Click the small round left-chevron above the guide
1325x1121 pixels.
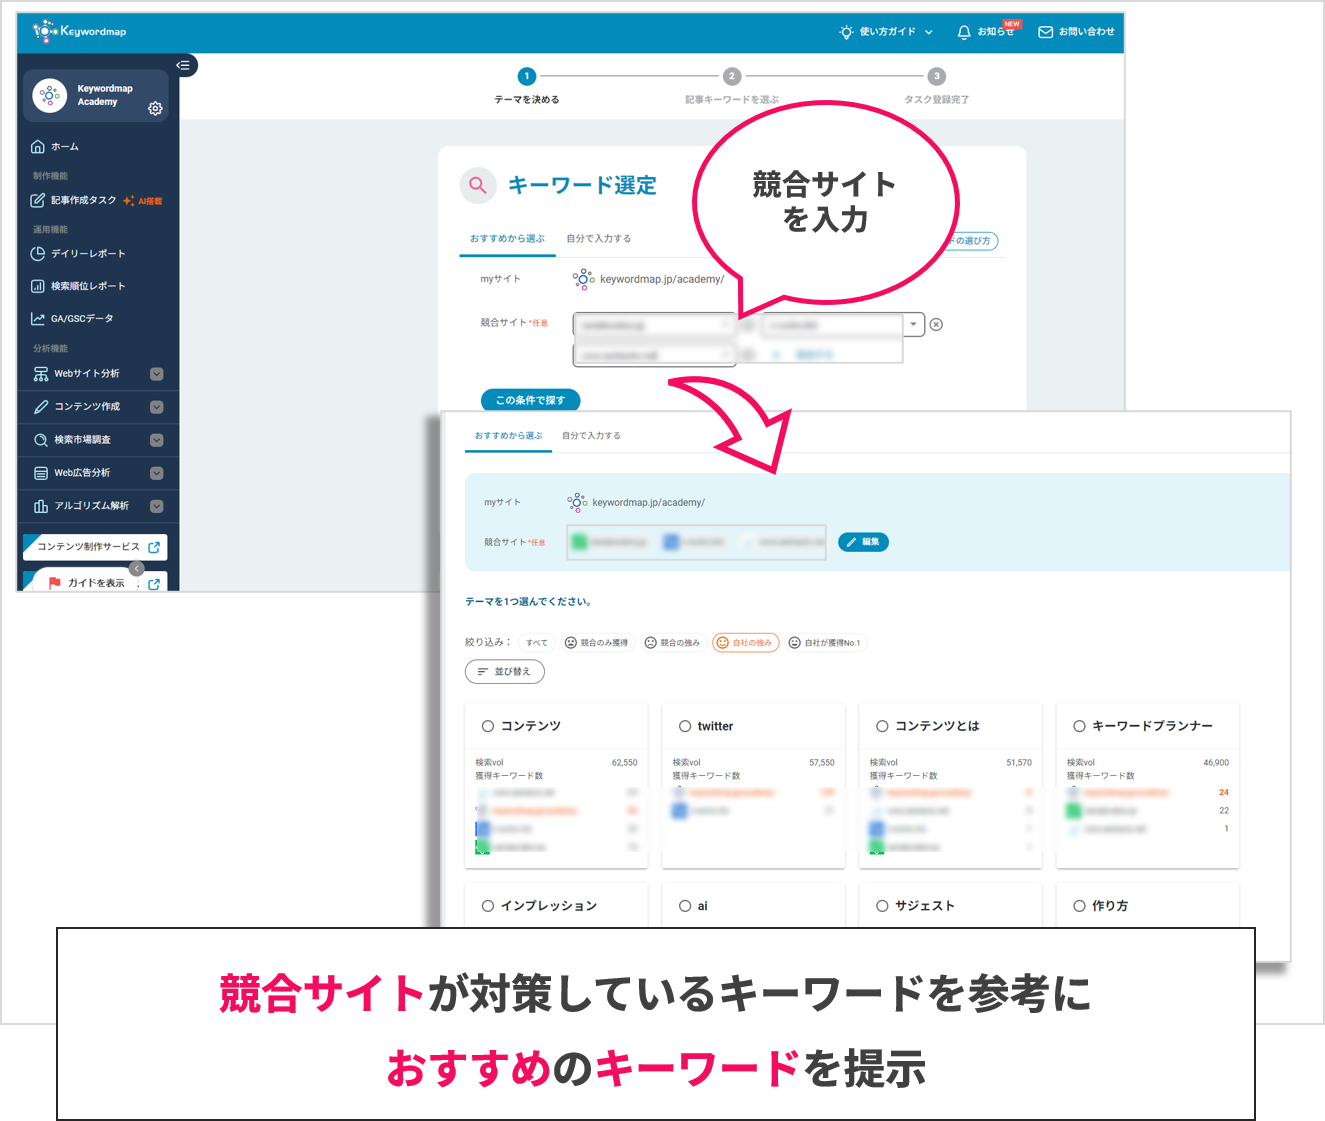pyautogui.click(x=137, y=568)
